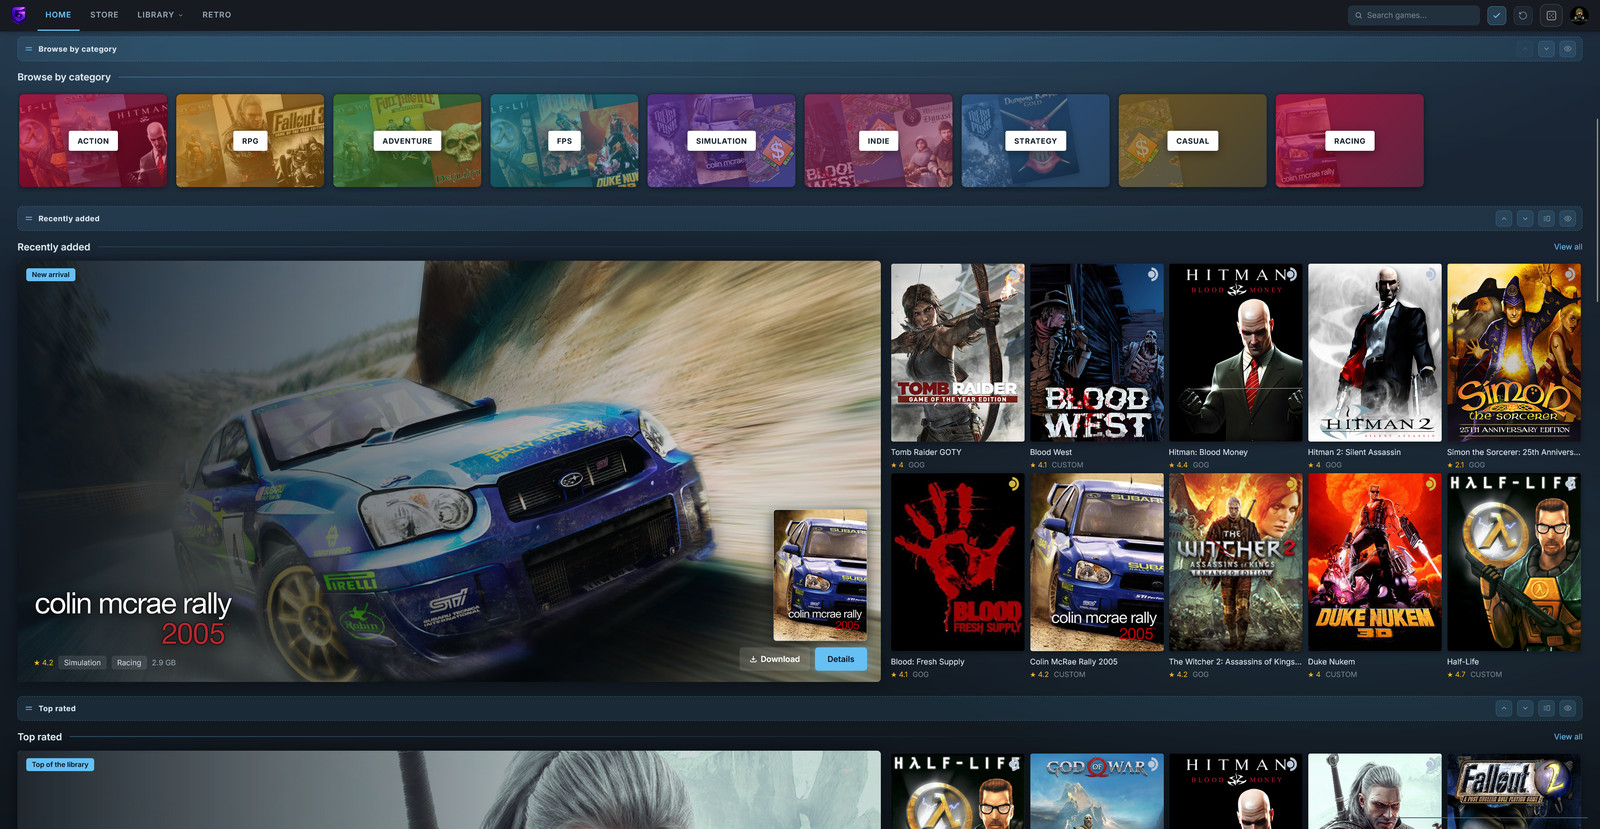Viewport: 1600px width, 829px height.
Task: Click the drag handle of Top rated bar
Action: tap(29, 709)
